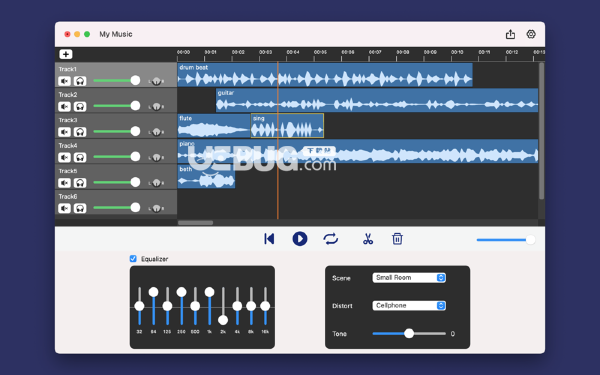The image size is (600, 375).
Task: Delete selected clip with trash icon
Action: 397,239
